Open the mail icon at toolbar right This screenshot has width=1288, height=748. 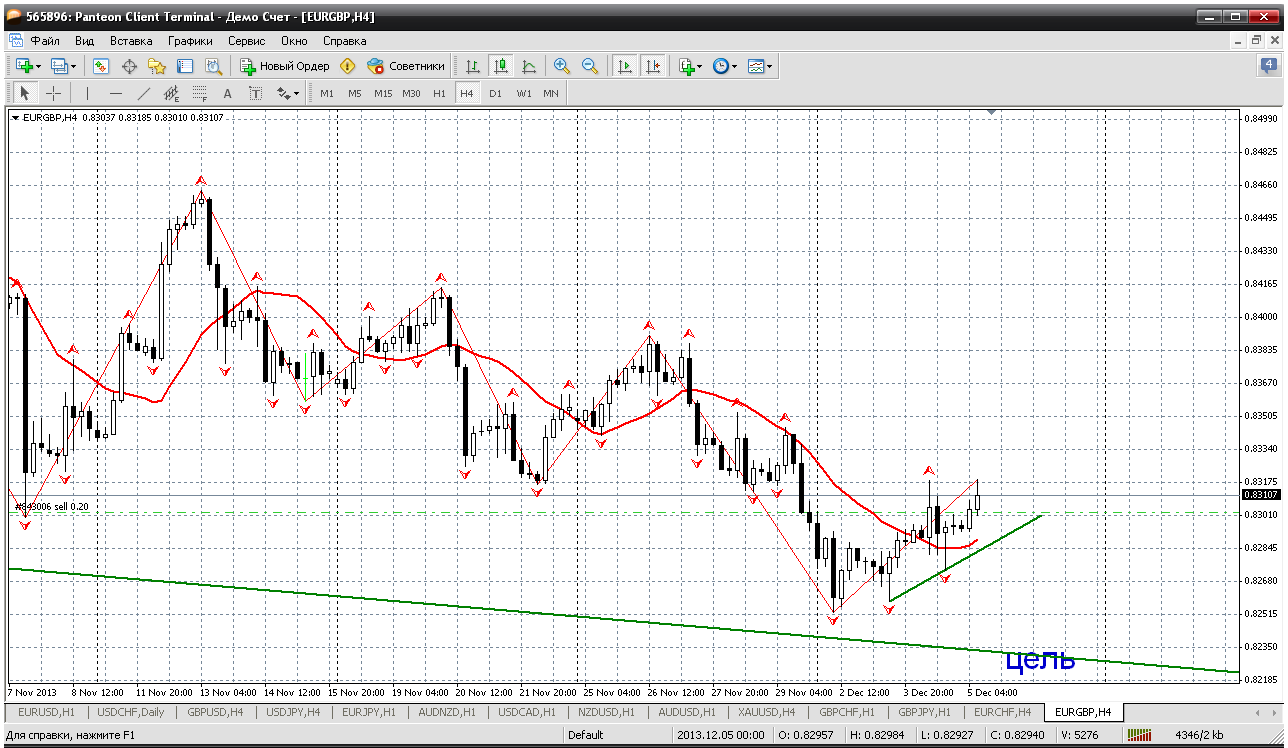pyautogui.click(x=1268, y=66)
